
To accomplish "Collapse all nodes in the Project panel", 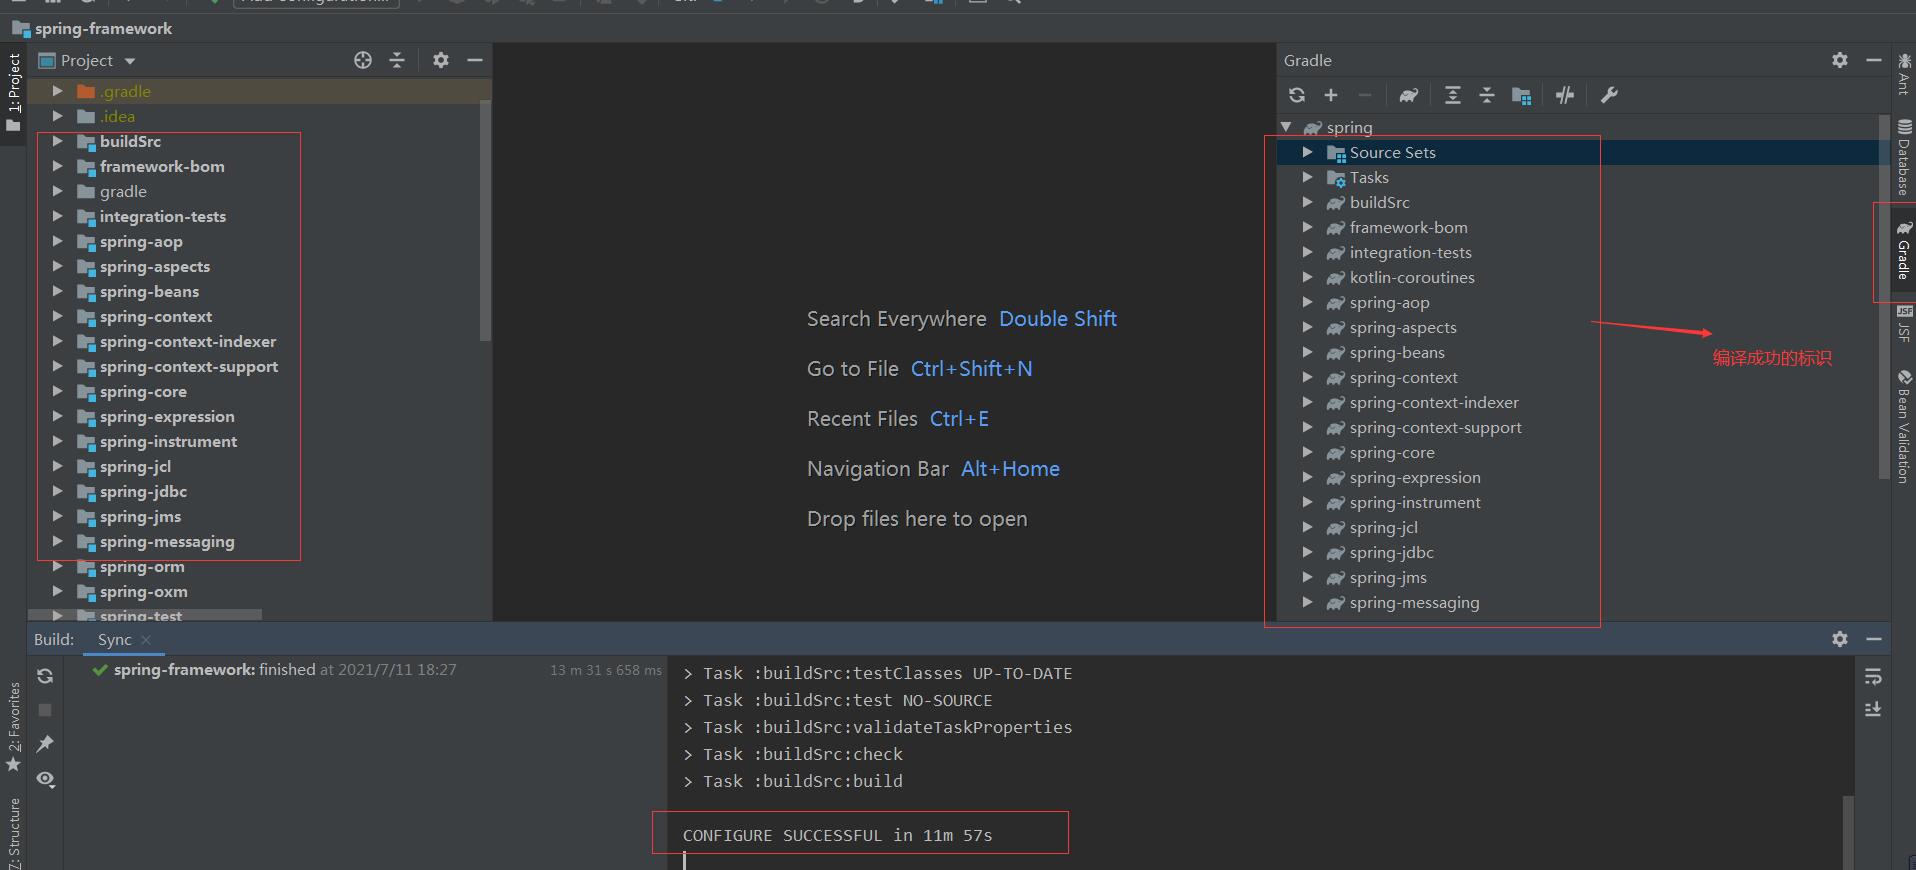I will (x=397, y=60).
